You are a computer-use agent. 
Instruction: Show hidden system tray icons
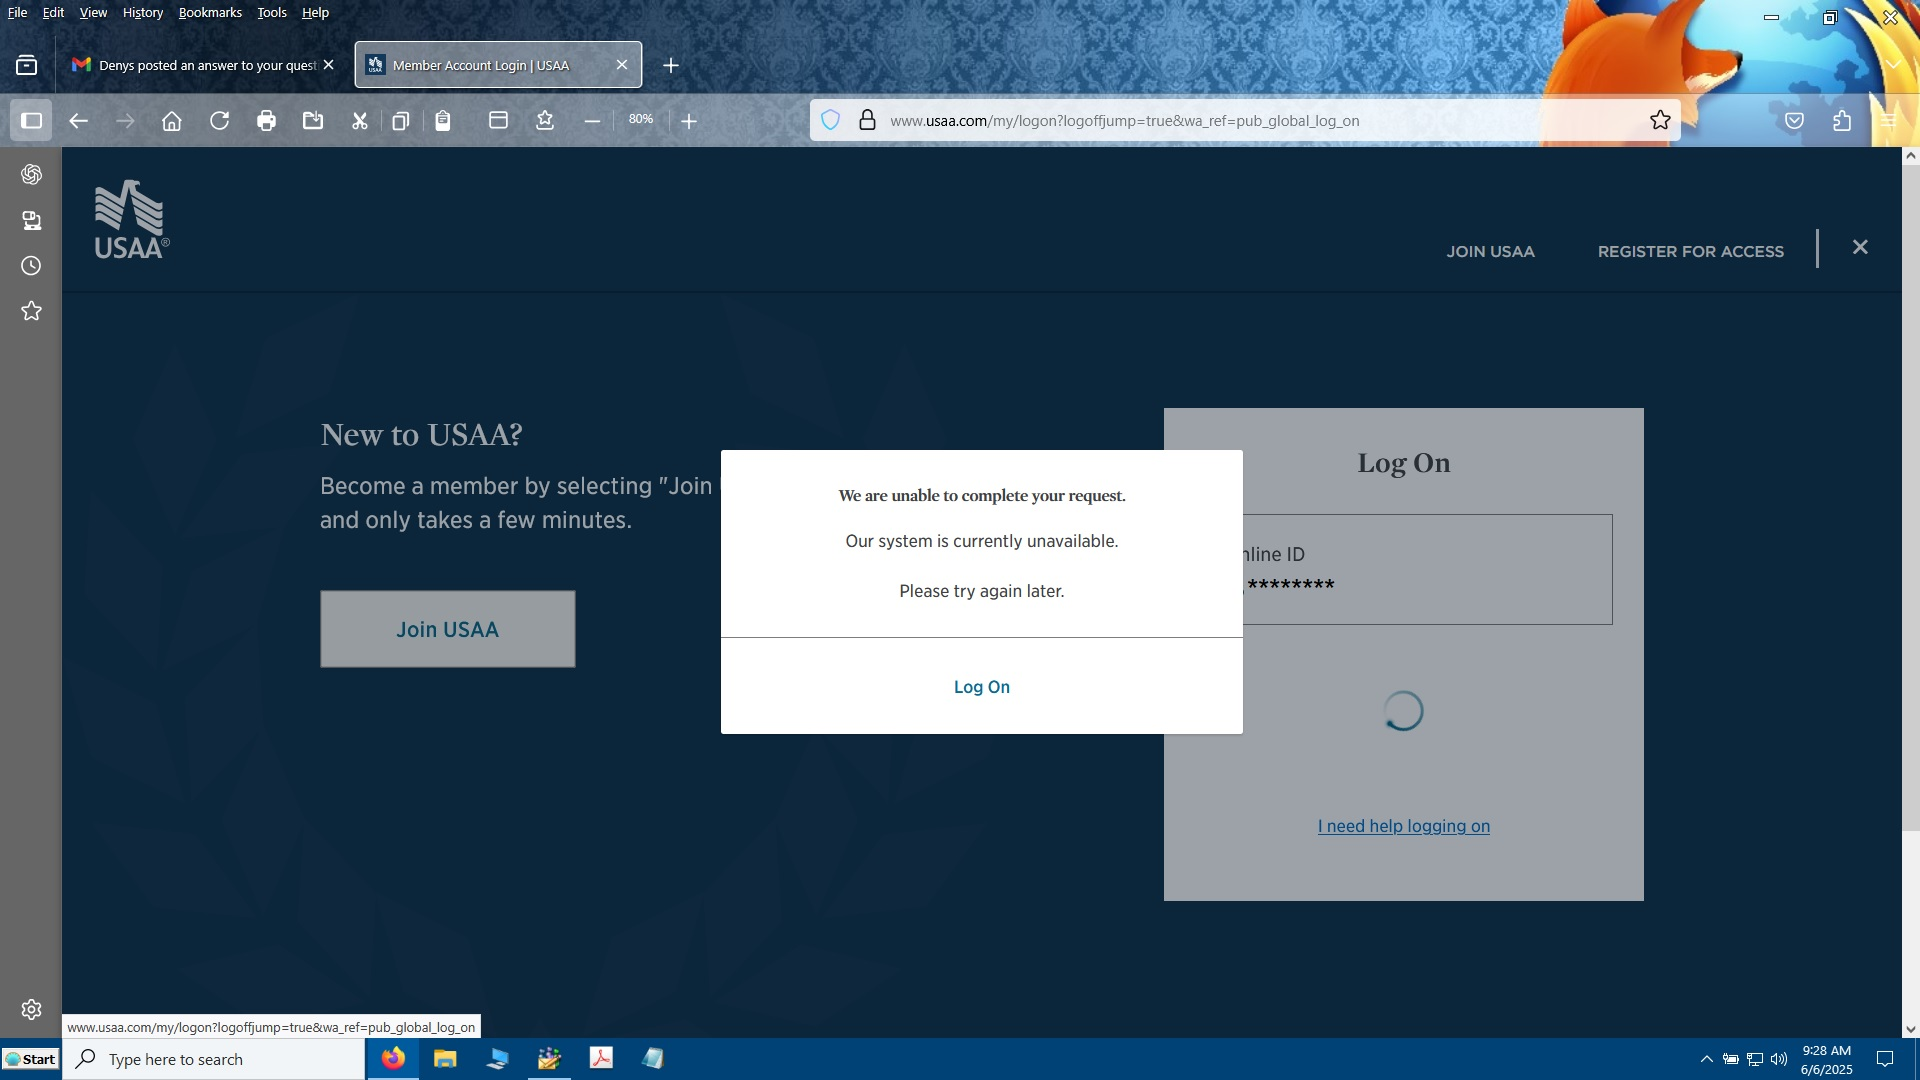pos(1706,1059)
